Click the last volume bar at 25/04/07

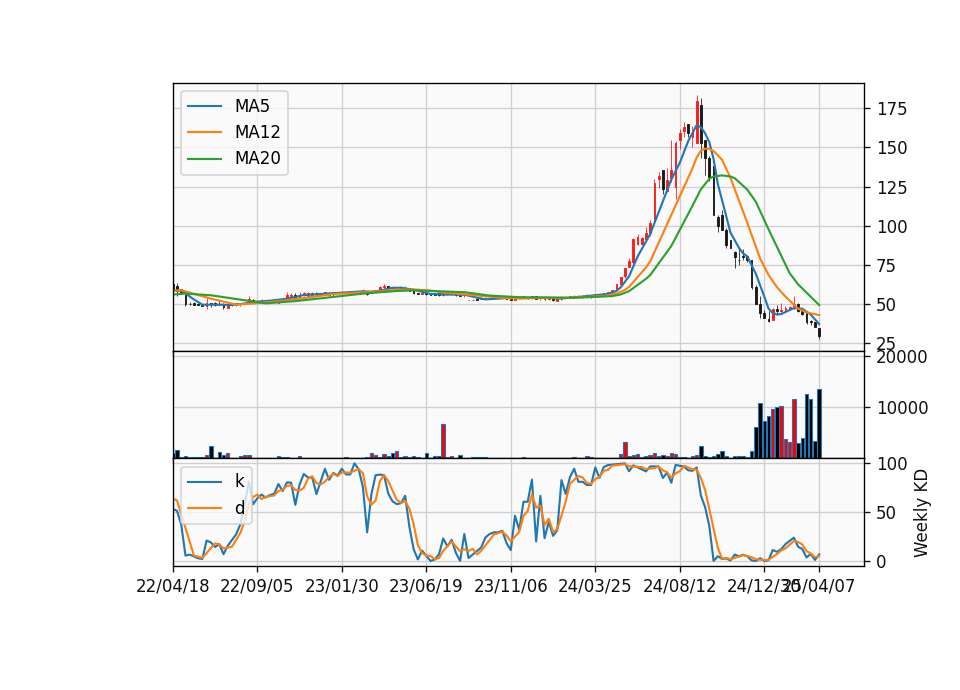click(x=819, y=424)
